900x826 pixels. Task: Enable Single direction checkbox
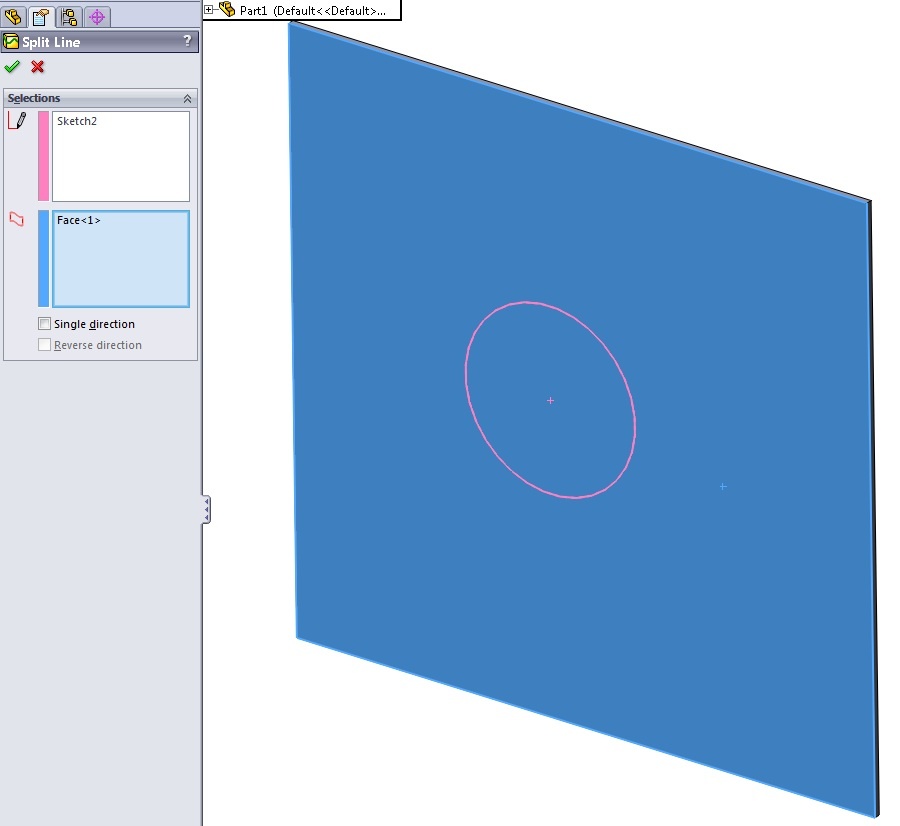tap(44, 324)
